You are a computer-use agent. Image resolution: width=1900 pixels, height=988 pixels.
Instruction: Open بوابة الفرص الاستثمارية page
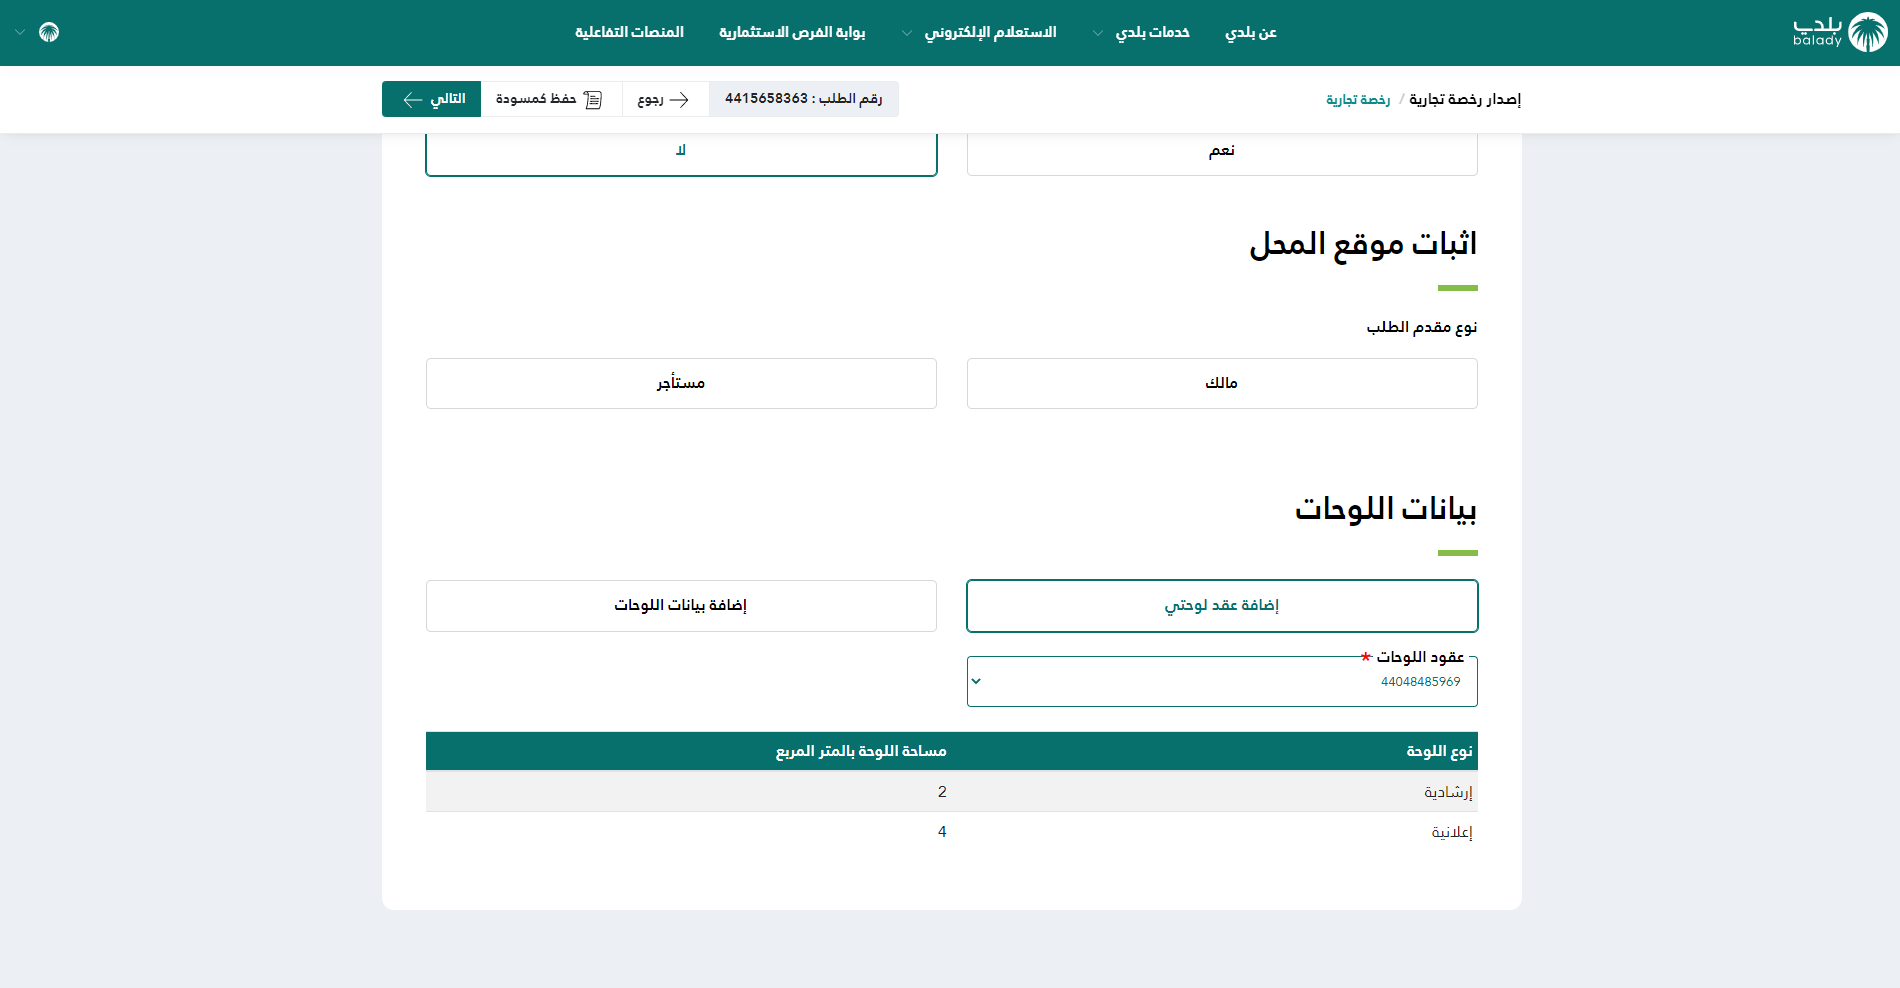click(x=792, y=32)
